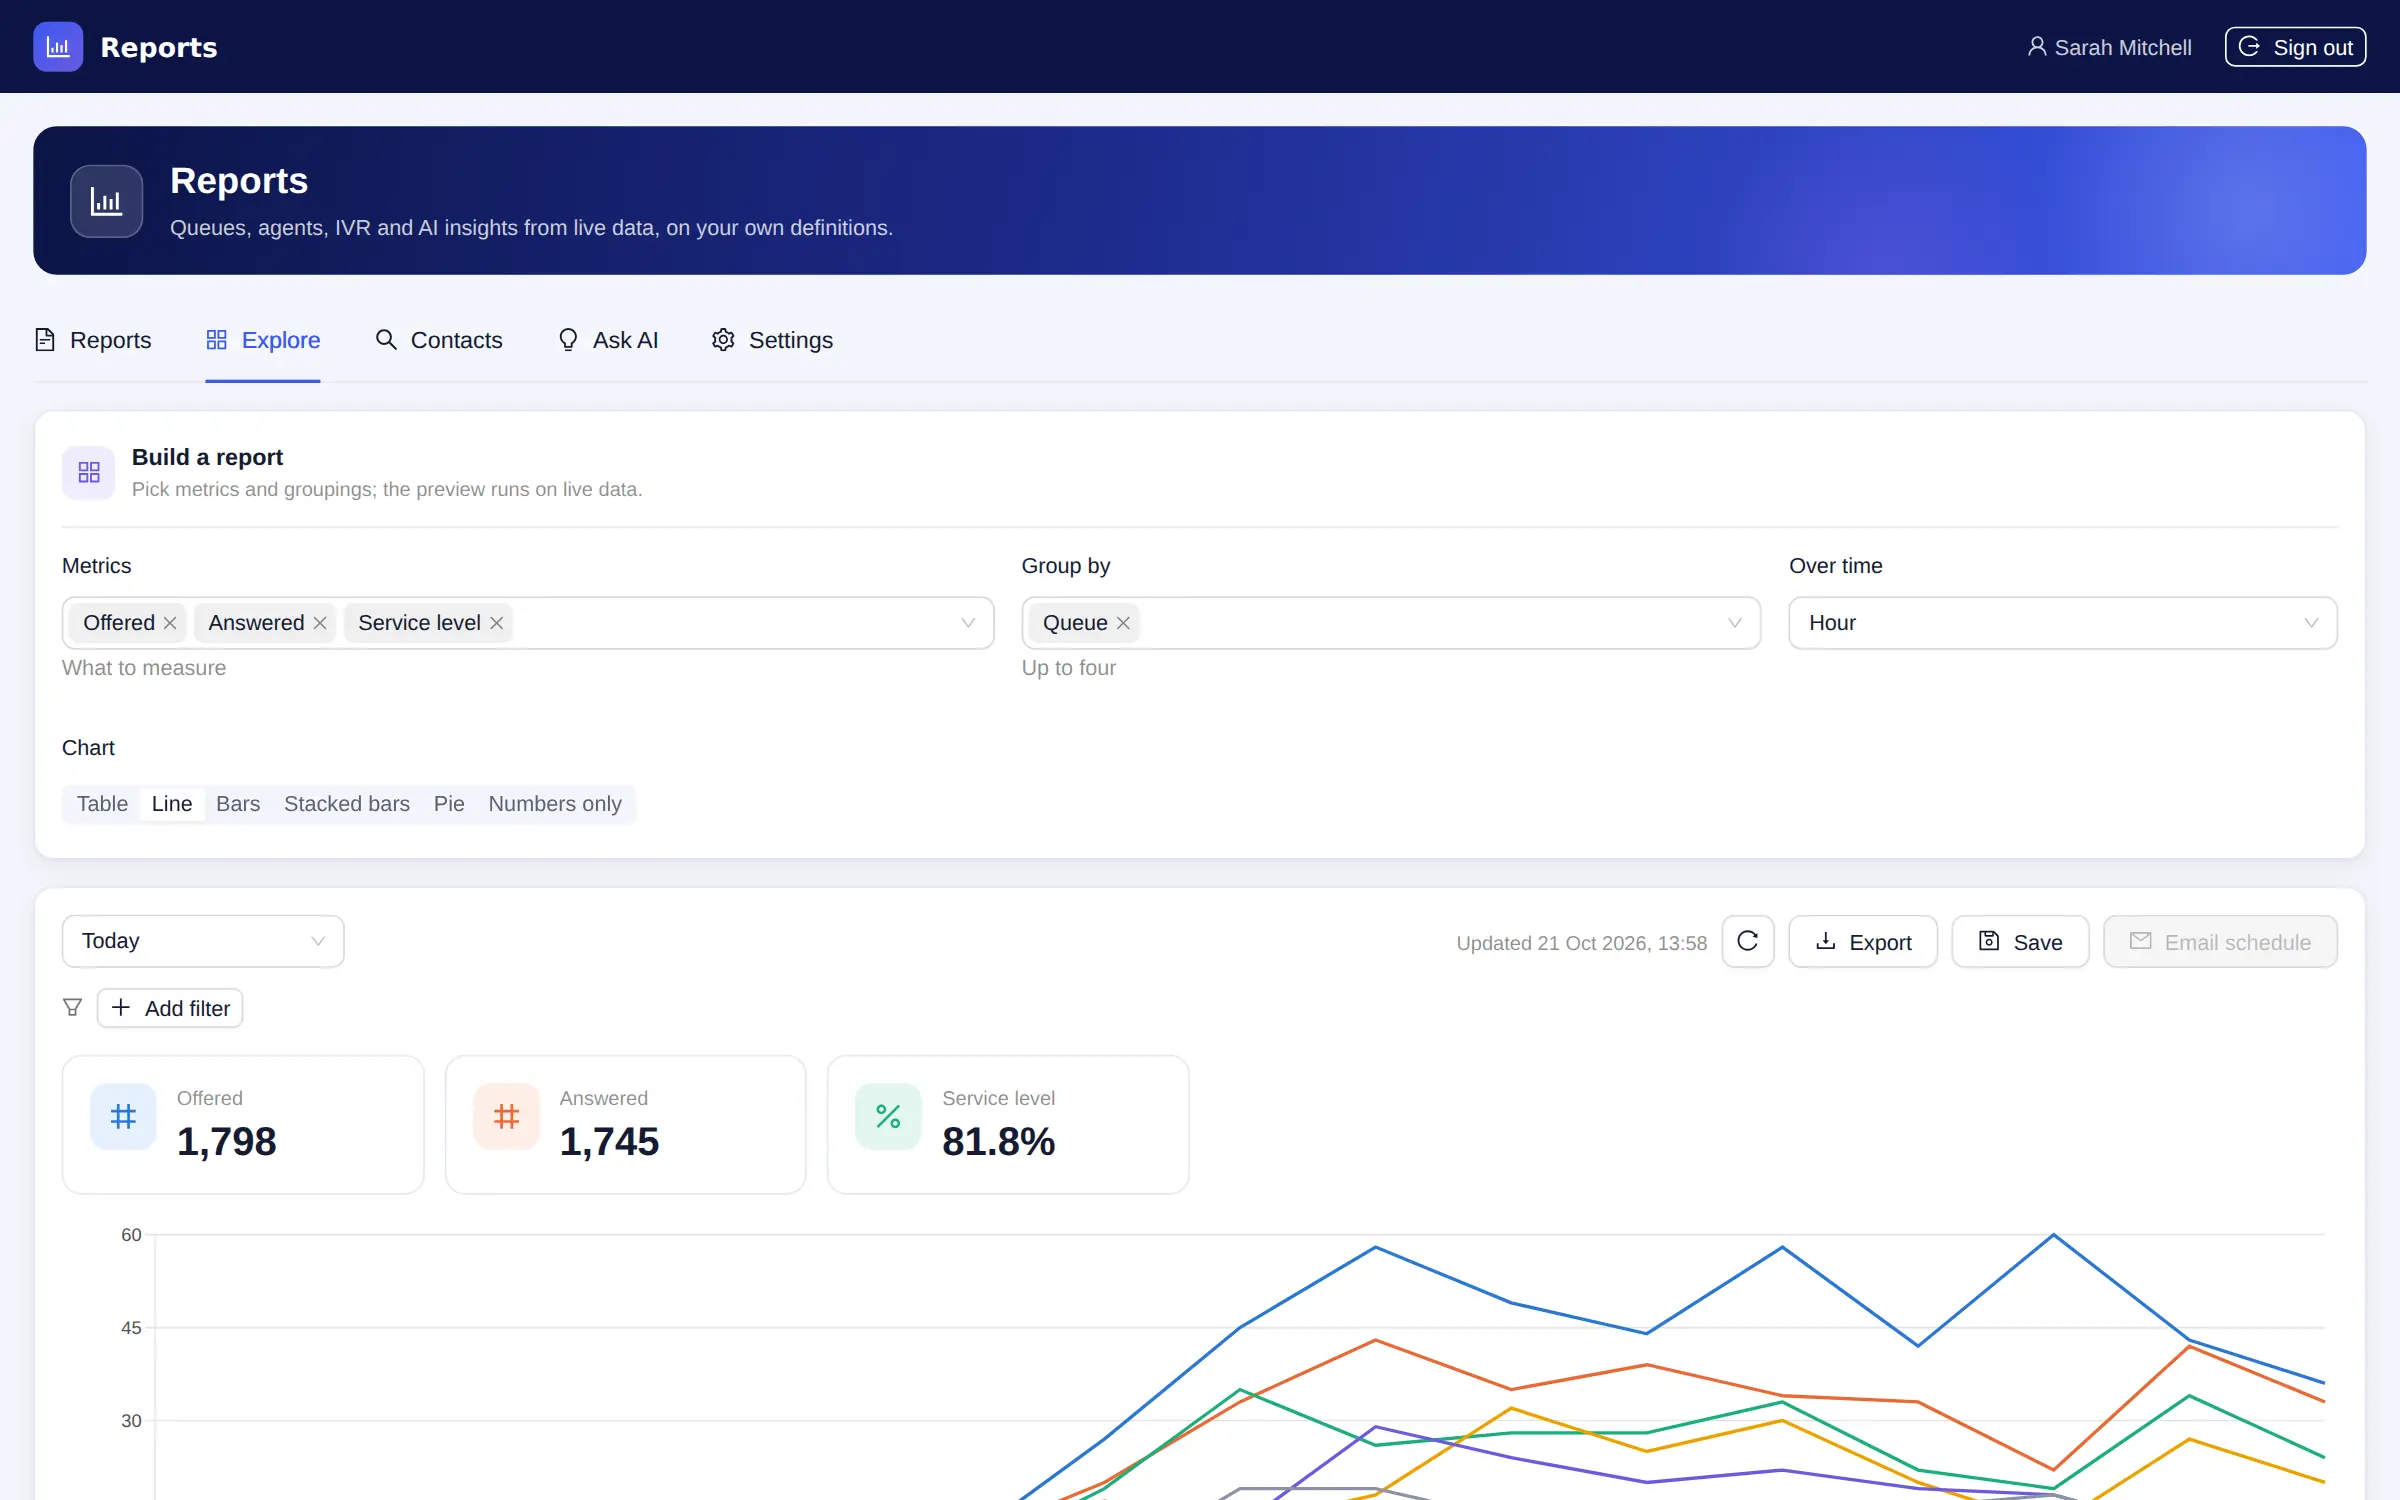Save the current report
Image resolution: width=2400 pixels, height=1500 pixels.
pos(2020,941)
